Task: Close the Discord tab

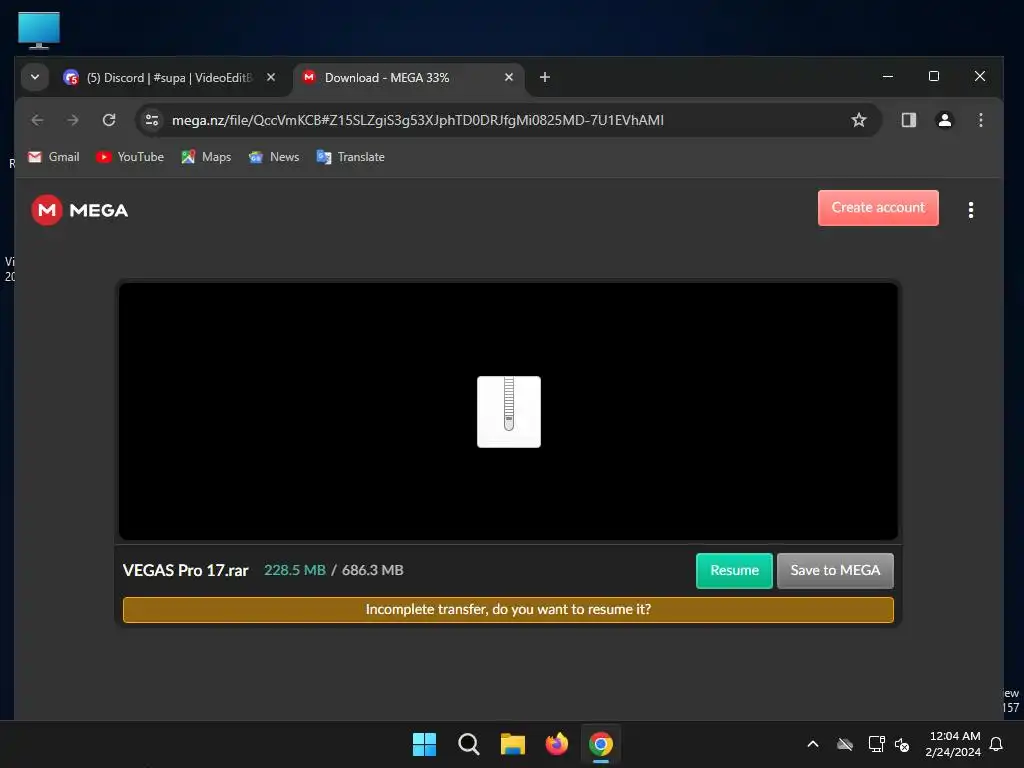Action: click(x=270, y=77)
